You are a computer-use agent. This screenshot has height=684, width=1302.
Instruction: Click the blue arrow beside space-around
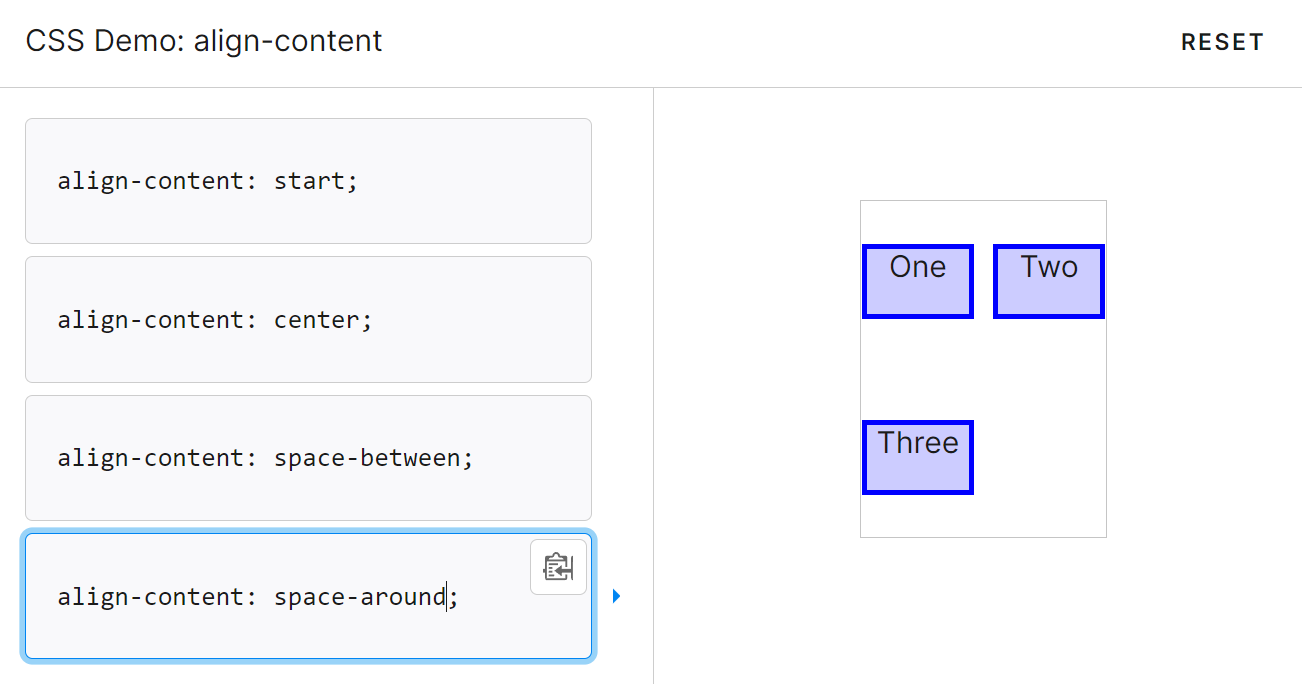click(x=616, y=596)
